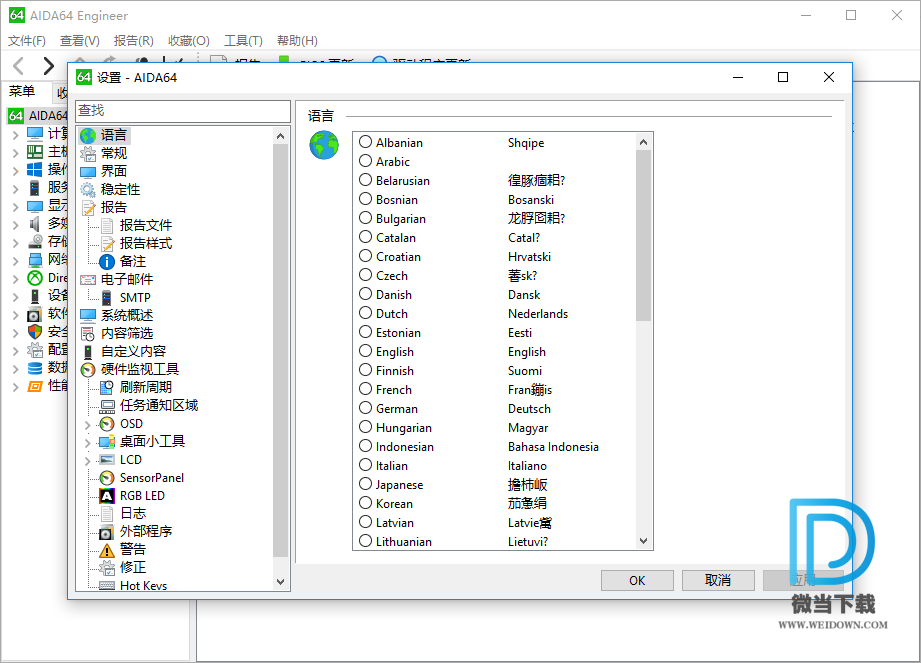Open the 界面 monitor icon page
Screen dimensions: 921x663
(x=88, y=171)
